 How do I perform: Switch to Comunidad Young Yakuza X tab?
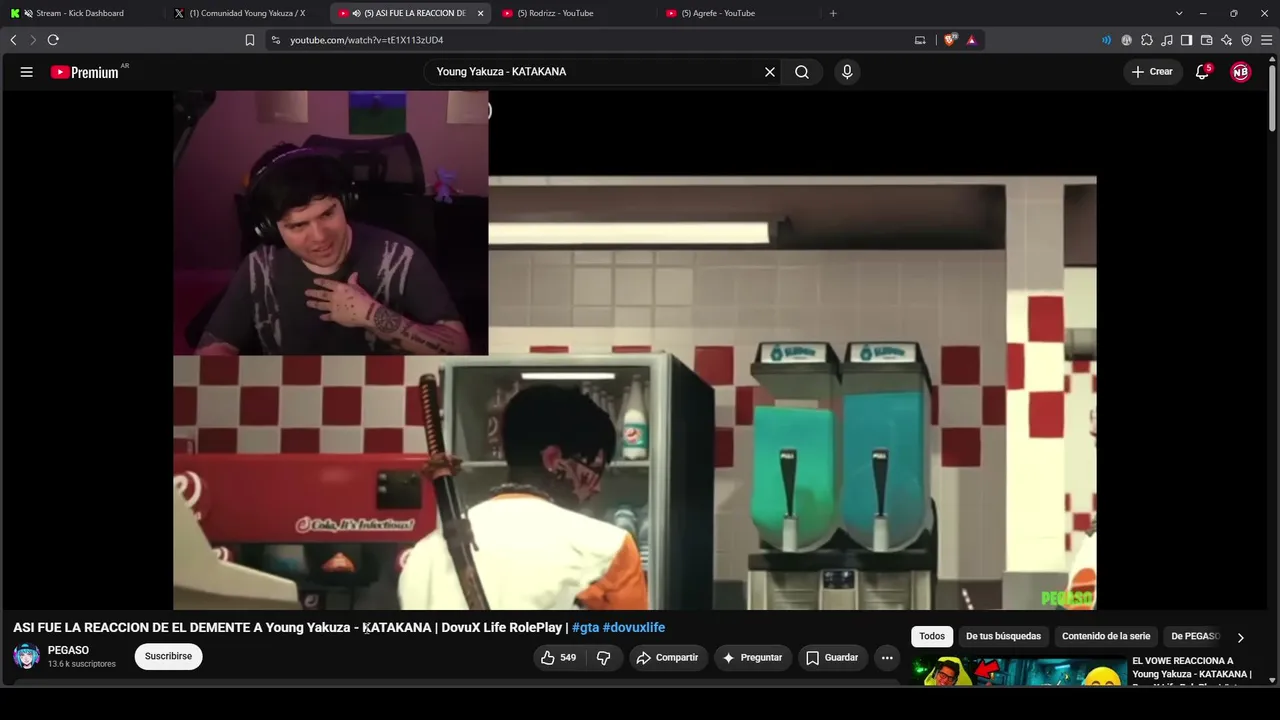point(247,13)
